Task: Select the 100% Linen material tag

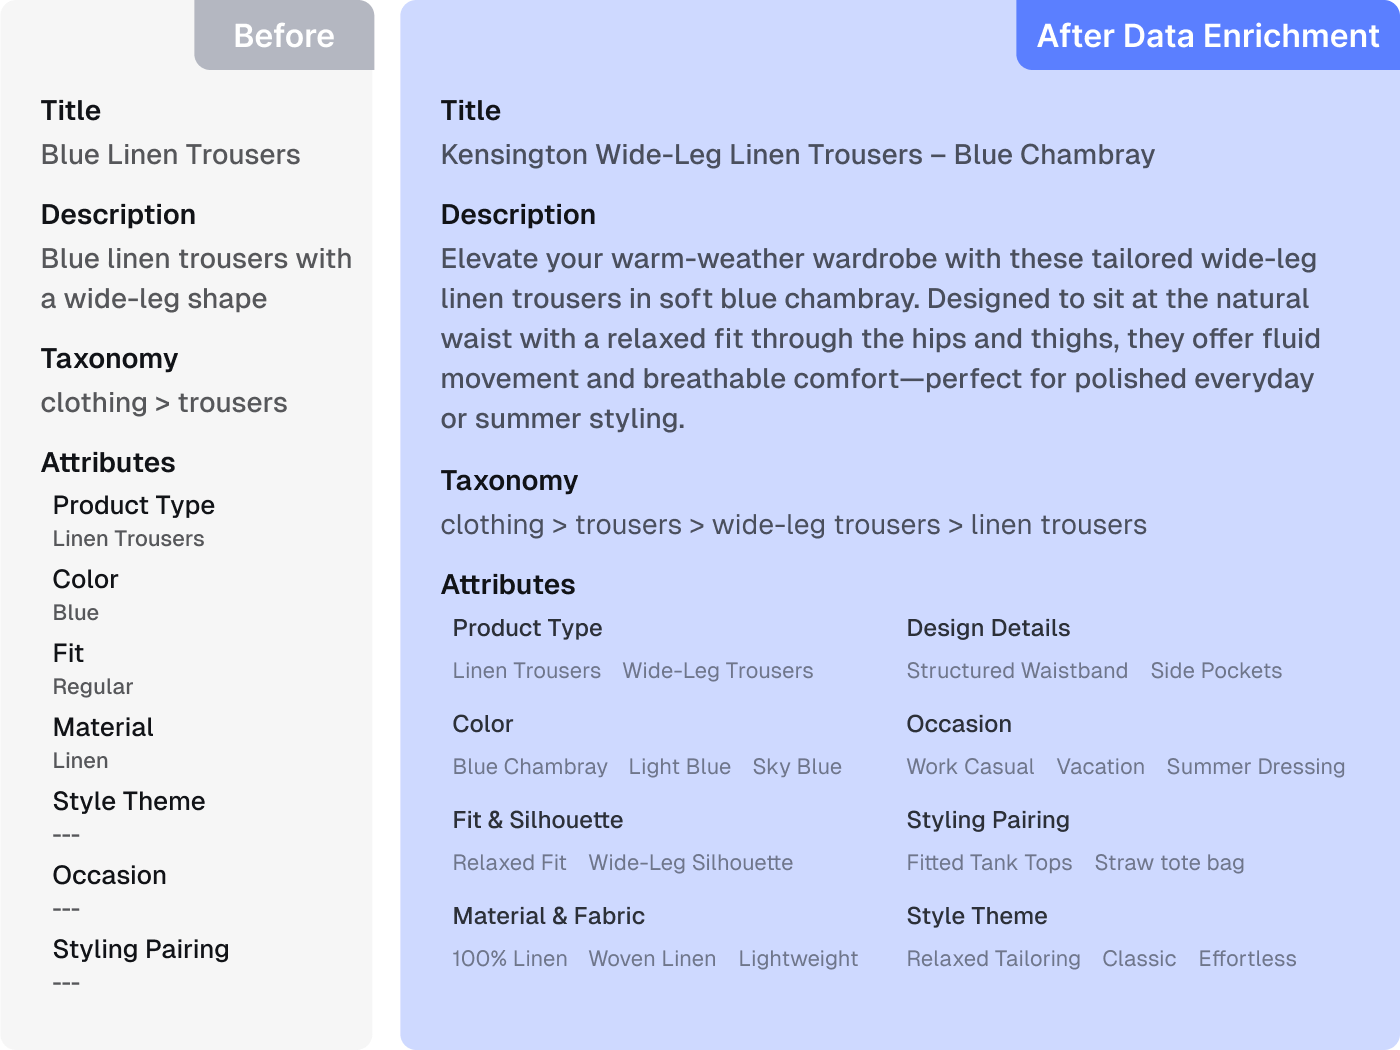Action: 509,959
